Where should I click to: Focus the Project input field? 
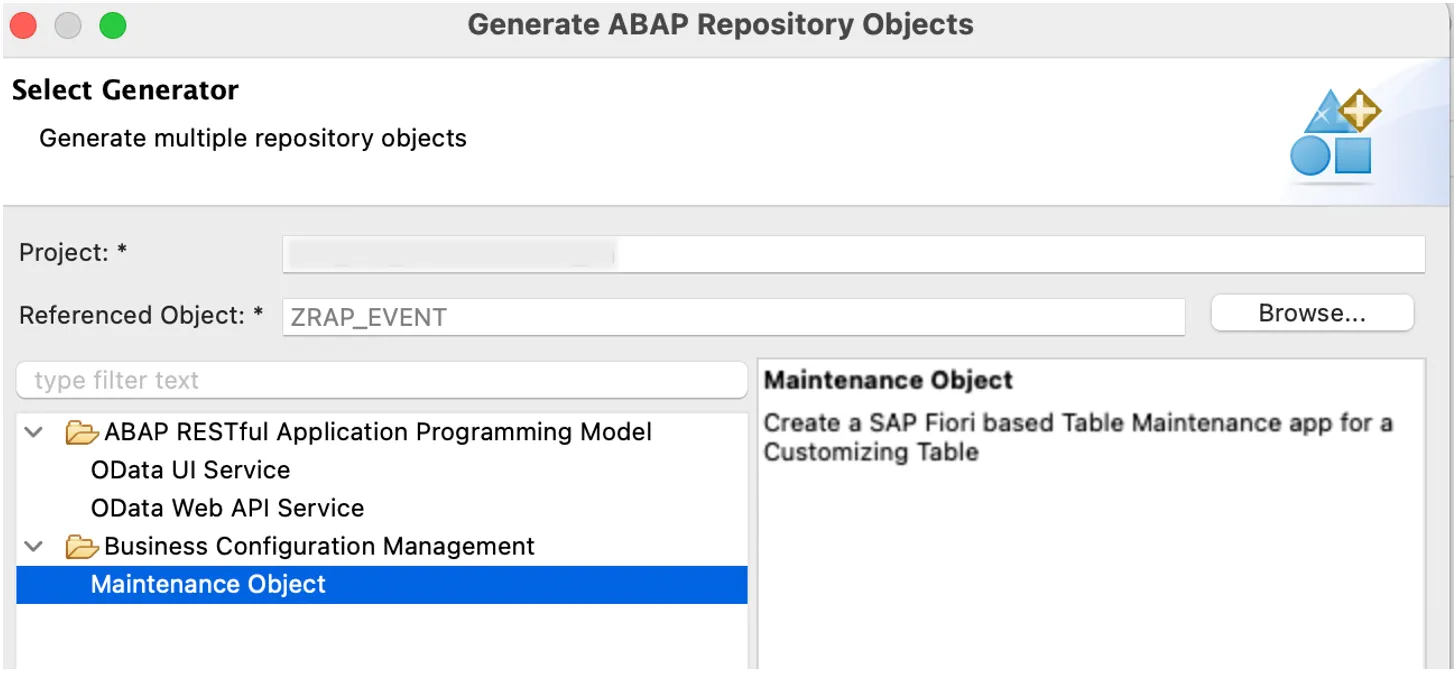[x=853, y=254]
